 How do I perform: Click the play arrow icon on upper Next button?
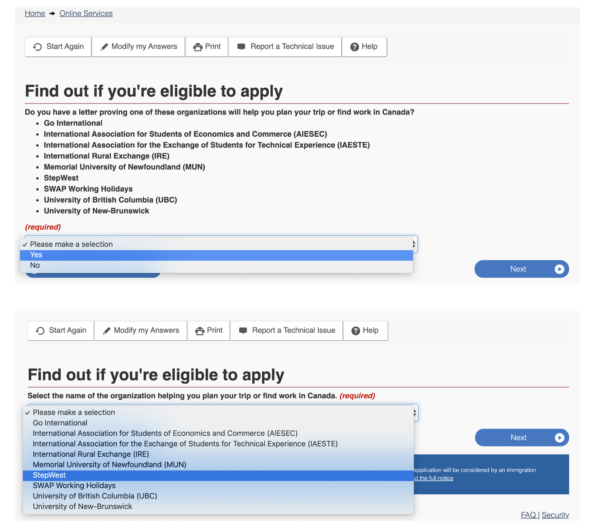tap(559, 269)
